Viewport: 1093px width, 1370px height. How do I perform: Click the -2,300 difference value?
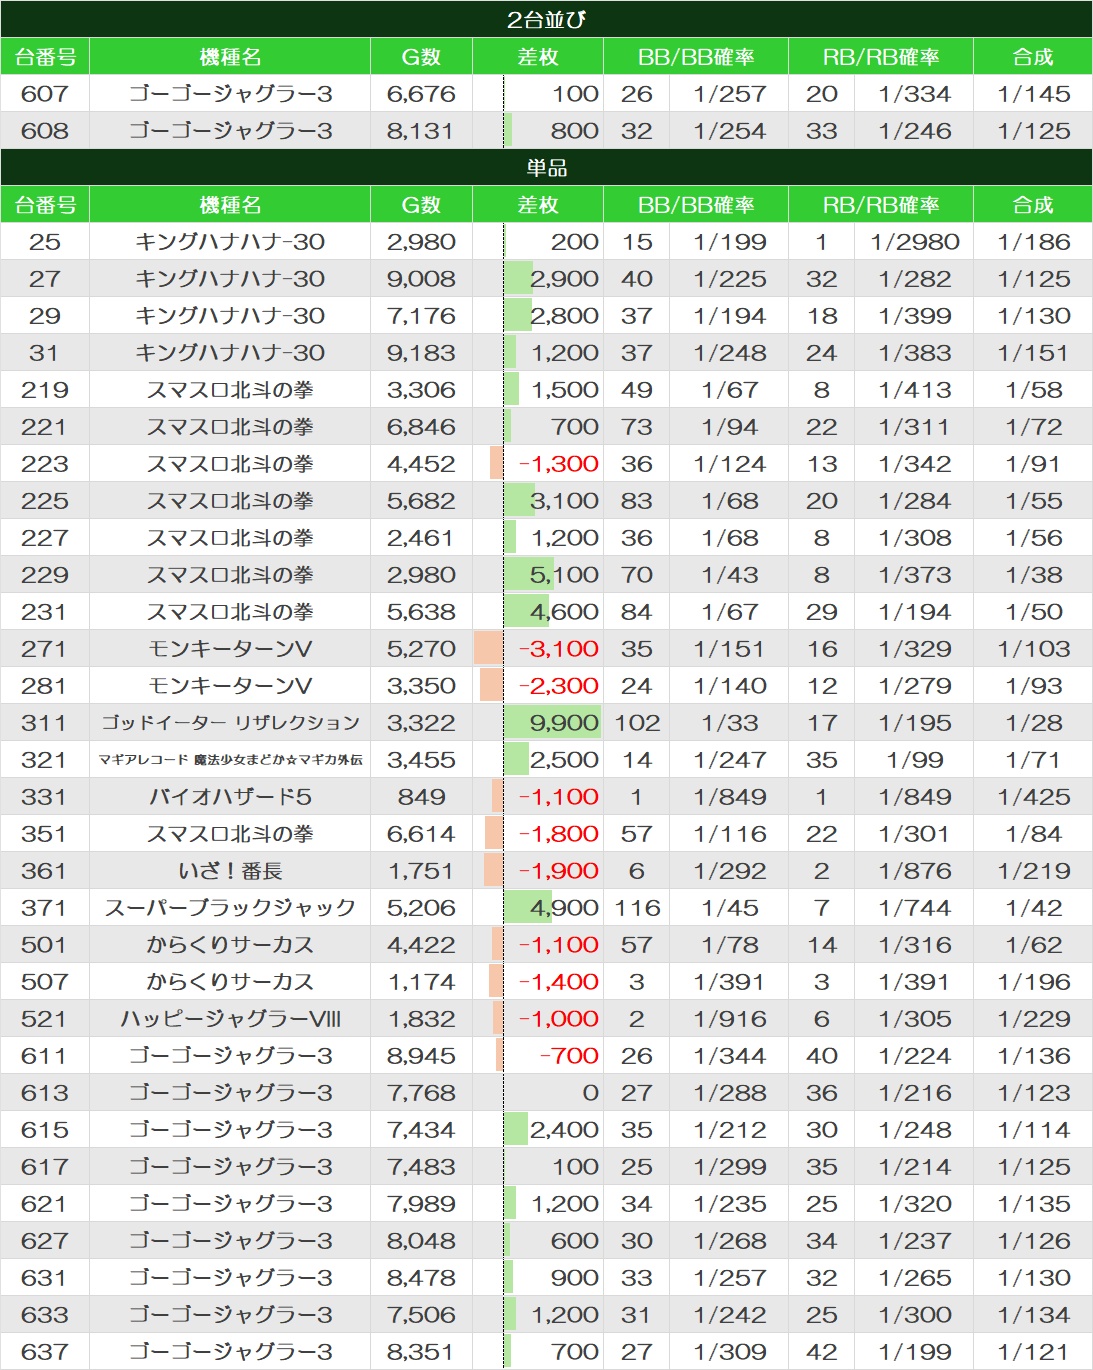point(559,686)
